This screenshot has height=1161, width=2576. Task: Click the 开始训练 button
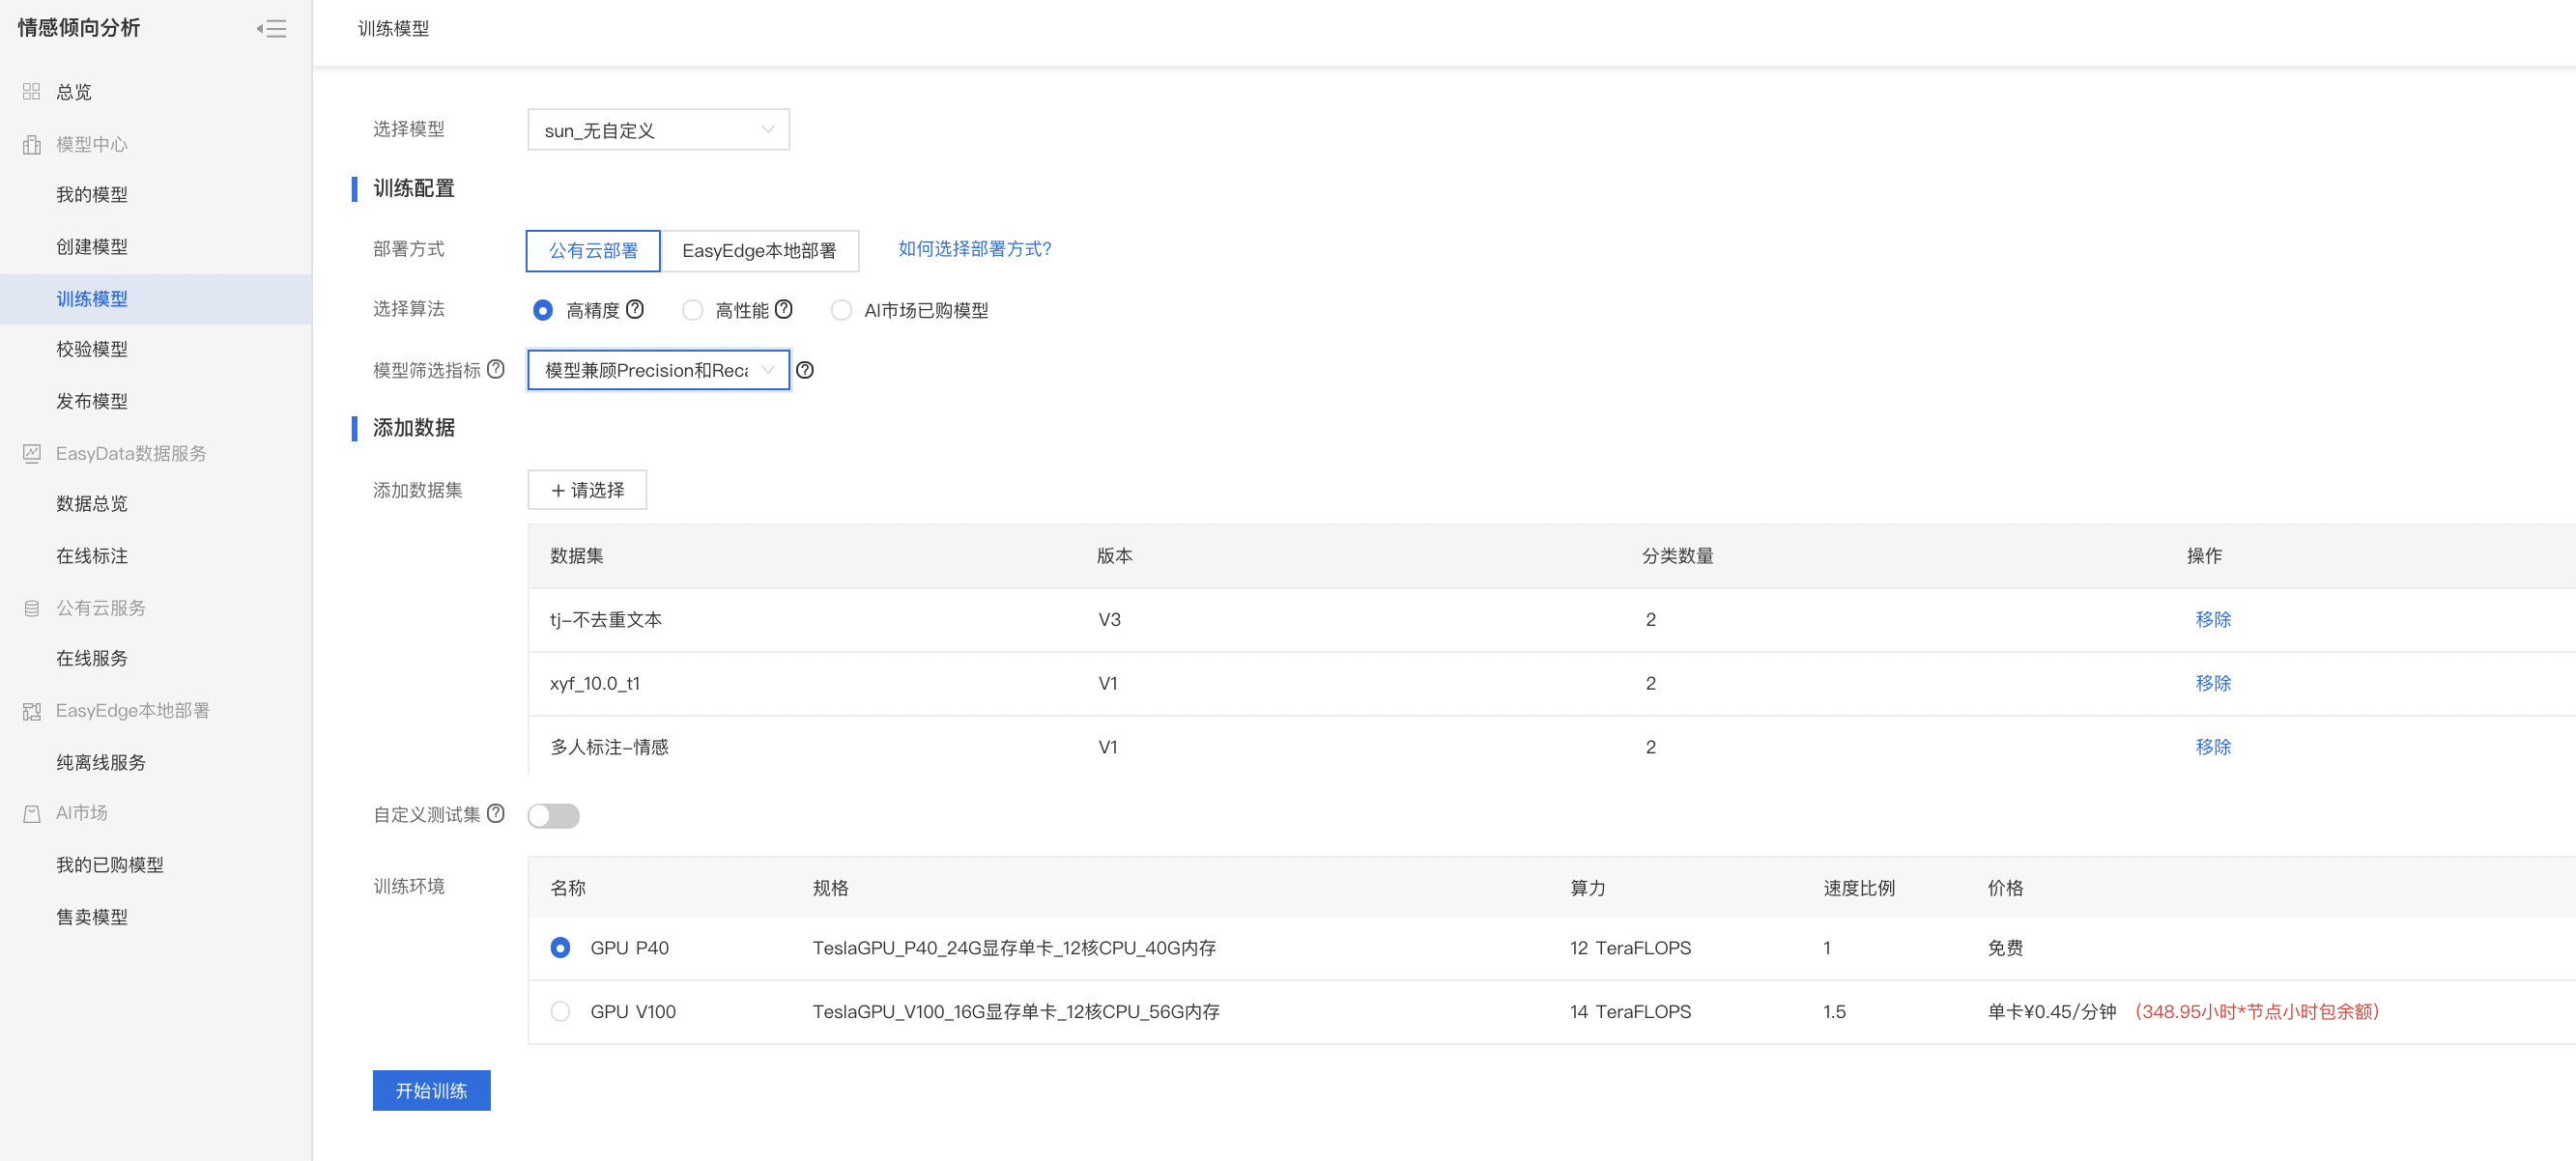click(x=431, y=1090)
